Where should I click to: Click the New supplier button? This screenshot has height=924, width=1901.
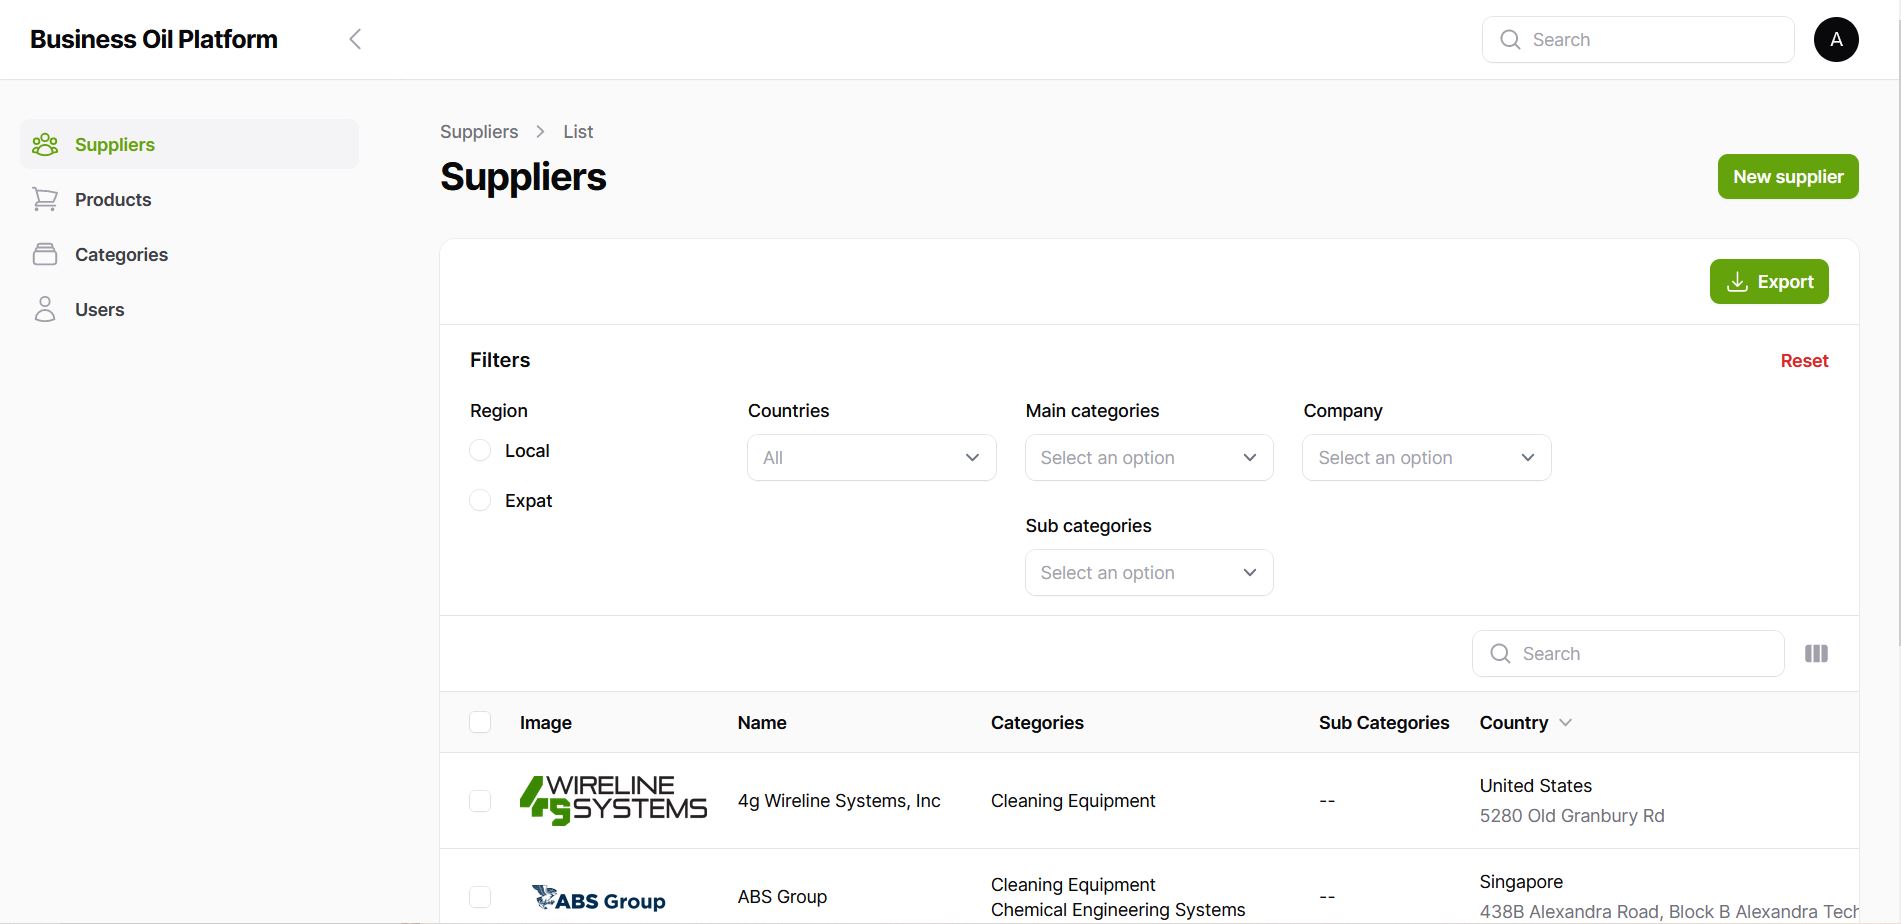1787,177
